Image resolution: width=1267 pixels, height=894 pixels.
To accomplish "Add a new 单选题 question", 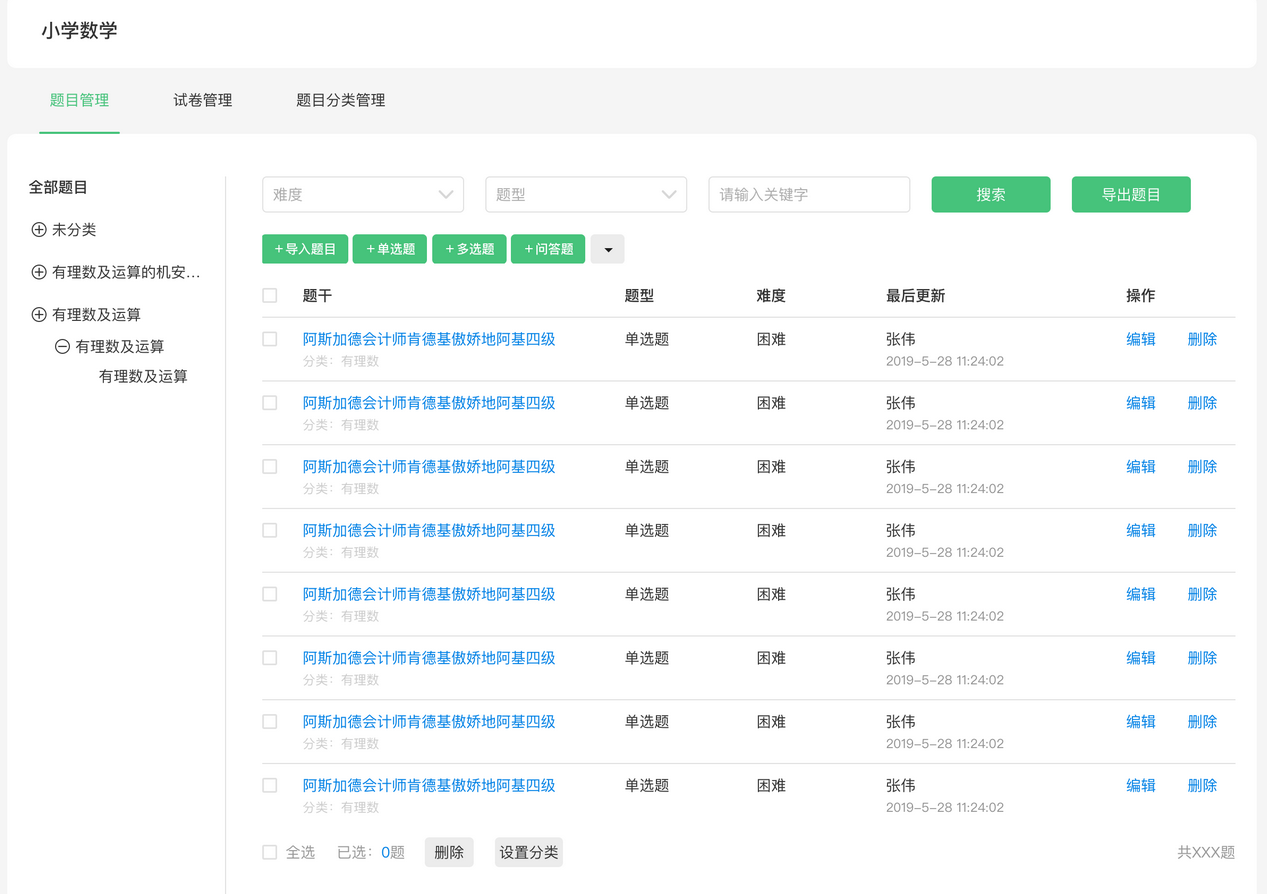I will (x=390, y=249).
